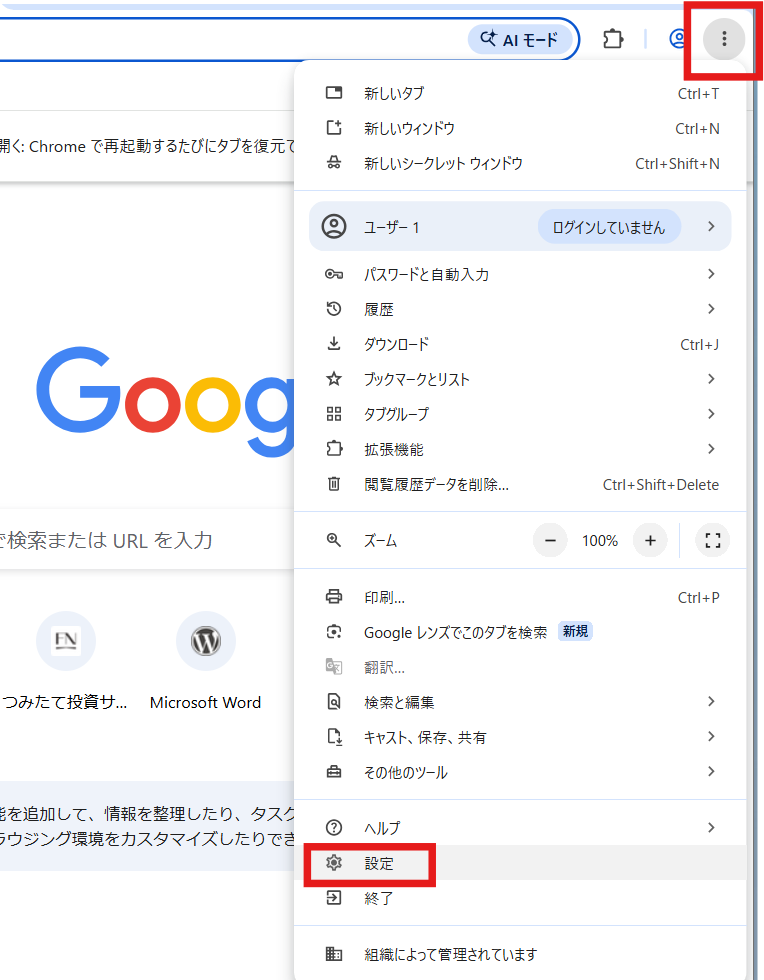The width and height of the screenshot is (764, 980).
Task: Open the ユーザー 1 profile row
Action: [520, 226]
